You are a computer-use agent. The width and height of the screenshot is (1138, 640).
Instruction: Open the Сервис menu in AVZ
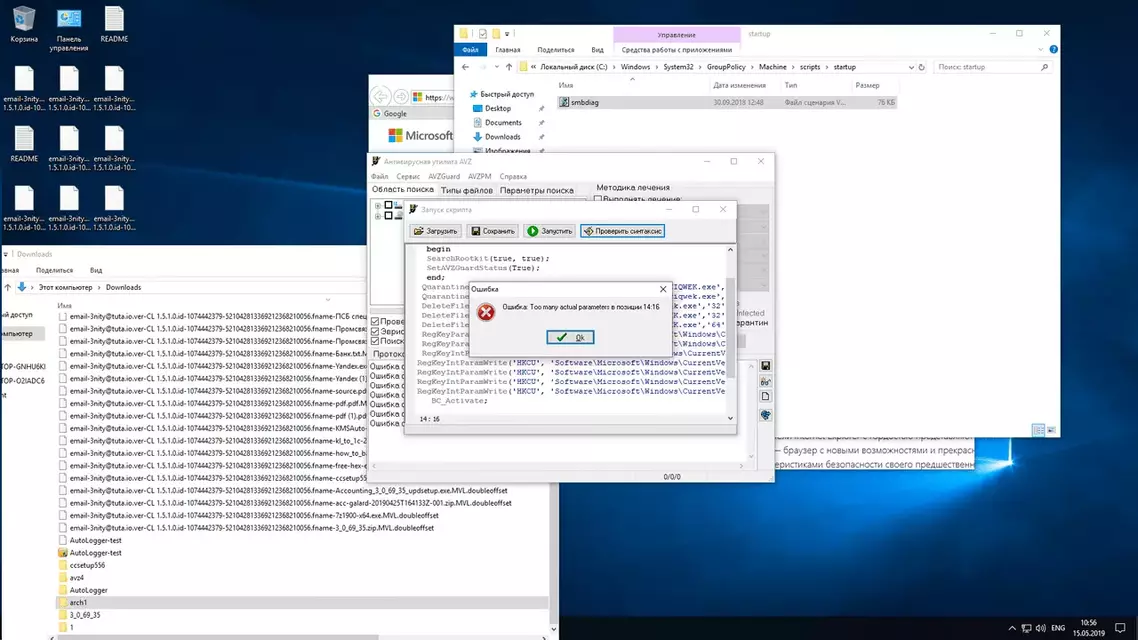[408, 176]
